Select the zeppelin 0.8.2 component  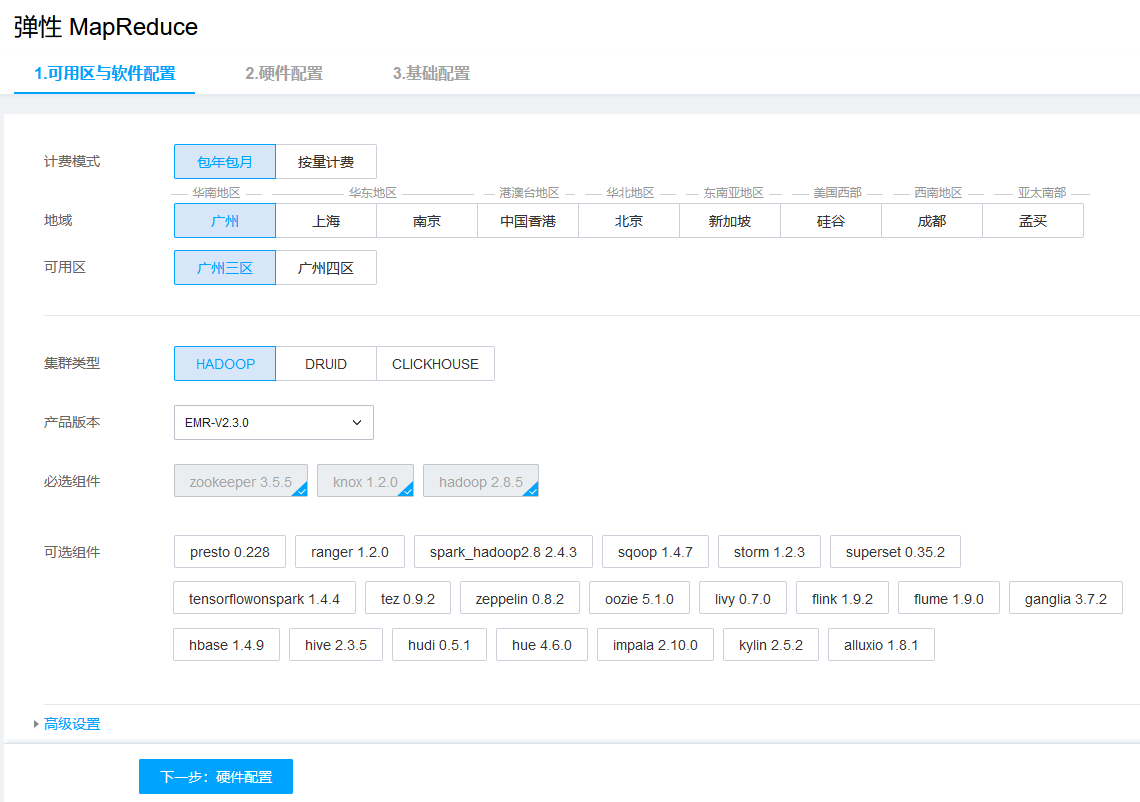point(519,597)
